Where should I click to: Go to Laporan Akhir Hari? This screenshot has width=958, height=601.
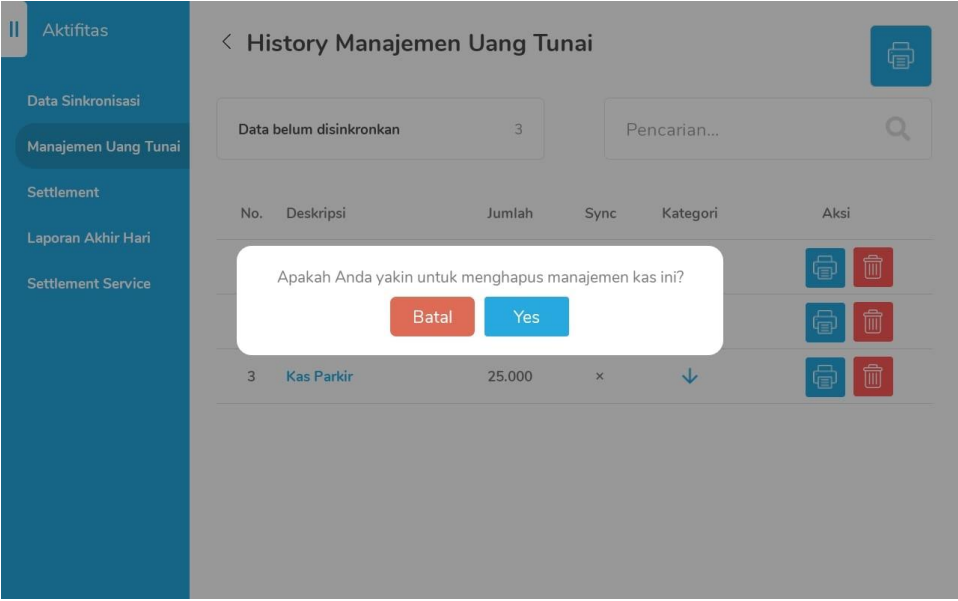[89, 238]
